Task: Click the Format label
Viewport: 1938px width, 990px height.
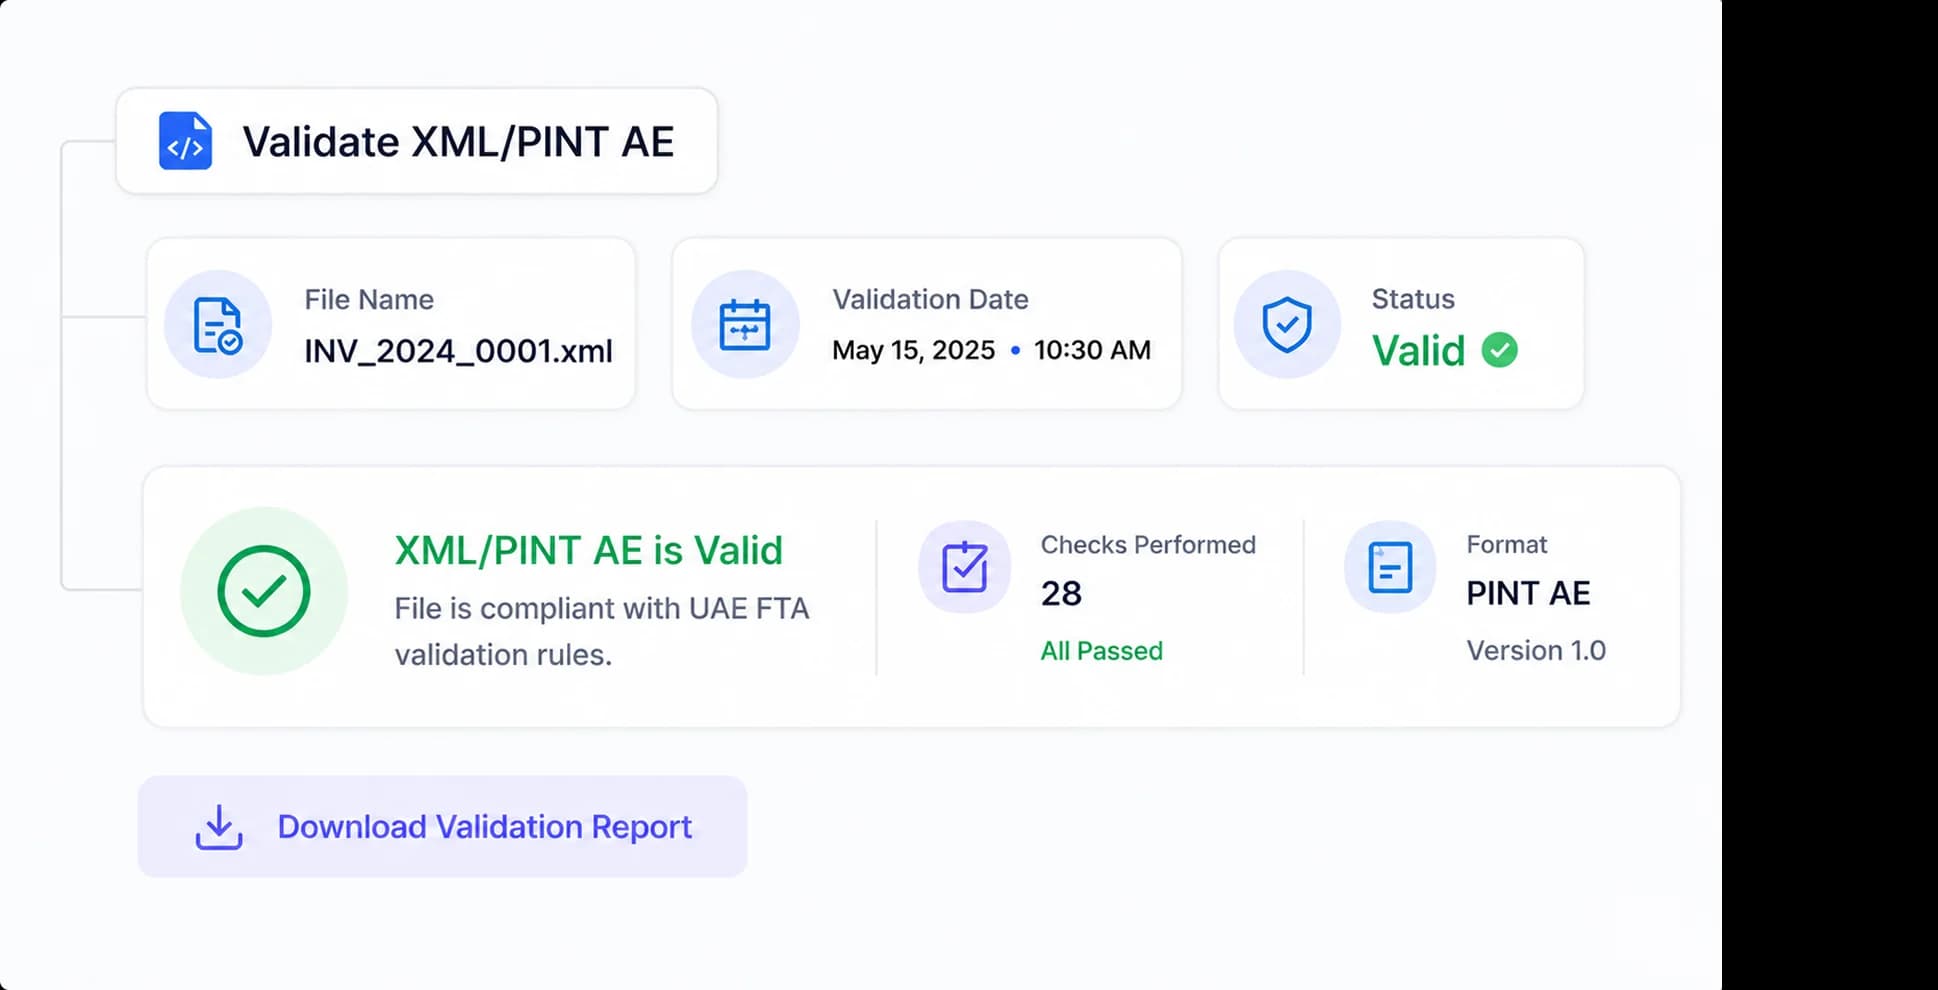Action: (x=1506, y=545)
